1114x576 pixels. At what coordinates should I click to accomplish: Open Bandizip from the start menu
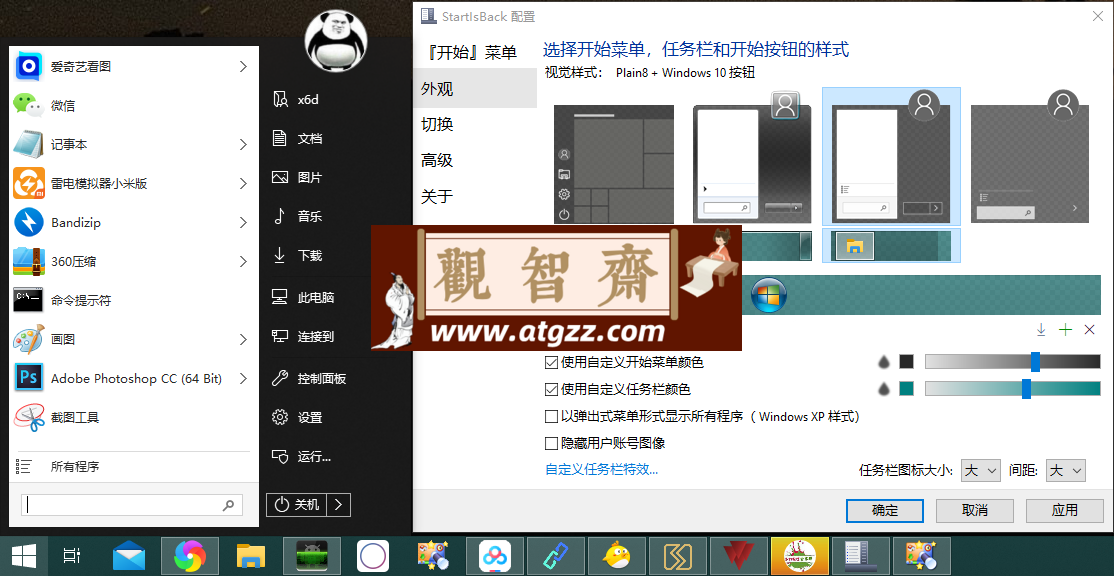pyautogui.click(x=133, y=222)
